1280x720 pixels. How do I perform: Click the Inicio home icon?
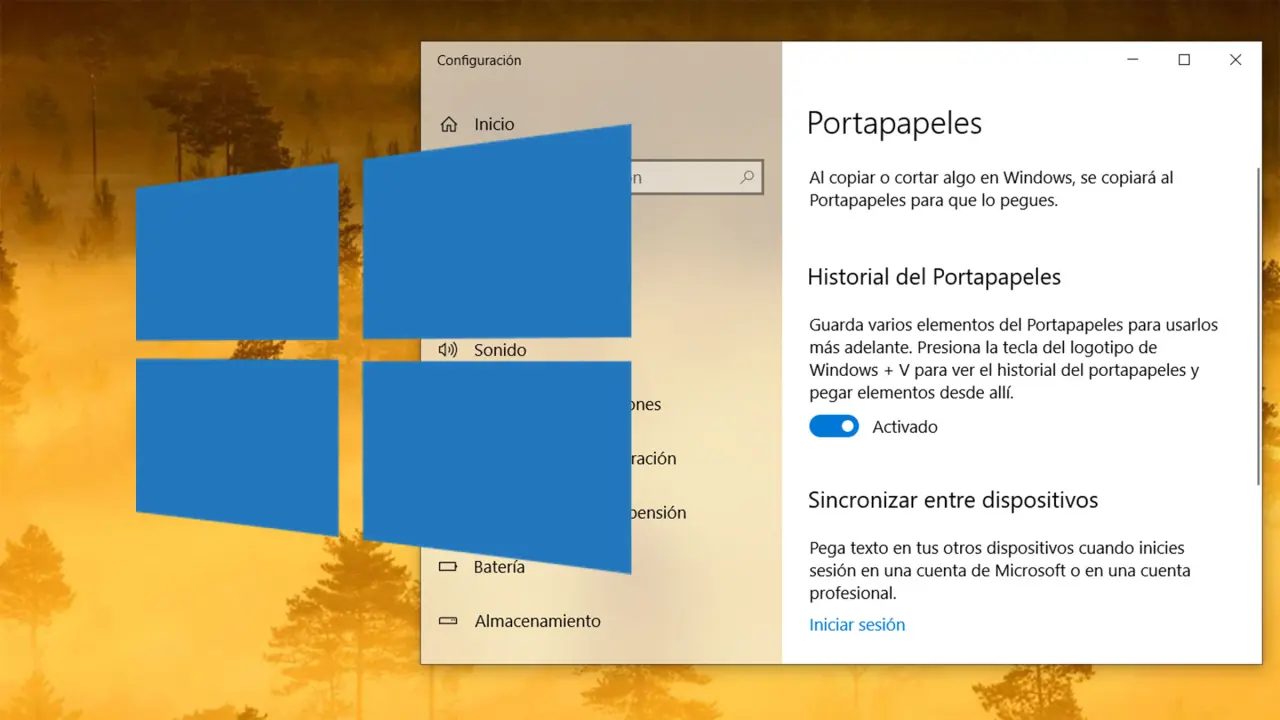click(449, 125)
